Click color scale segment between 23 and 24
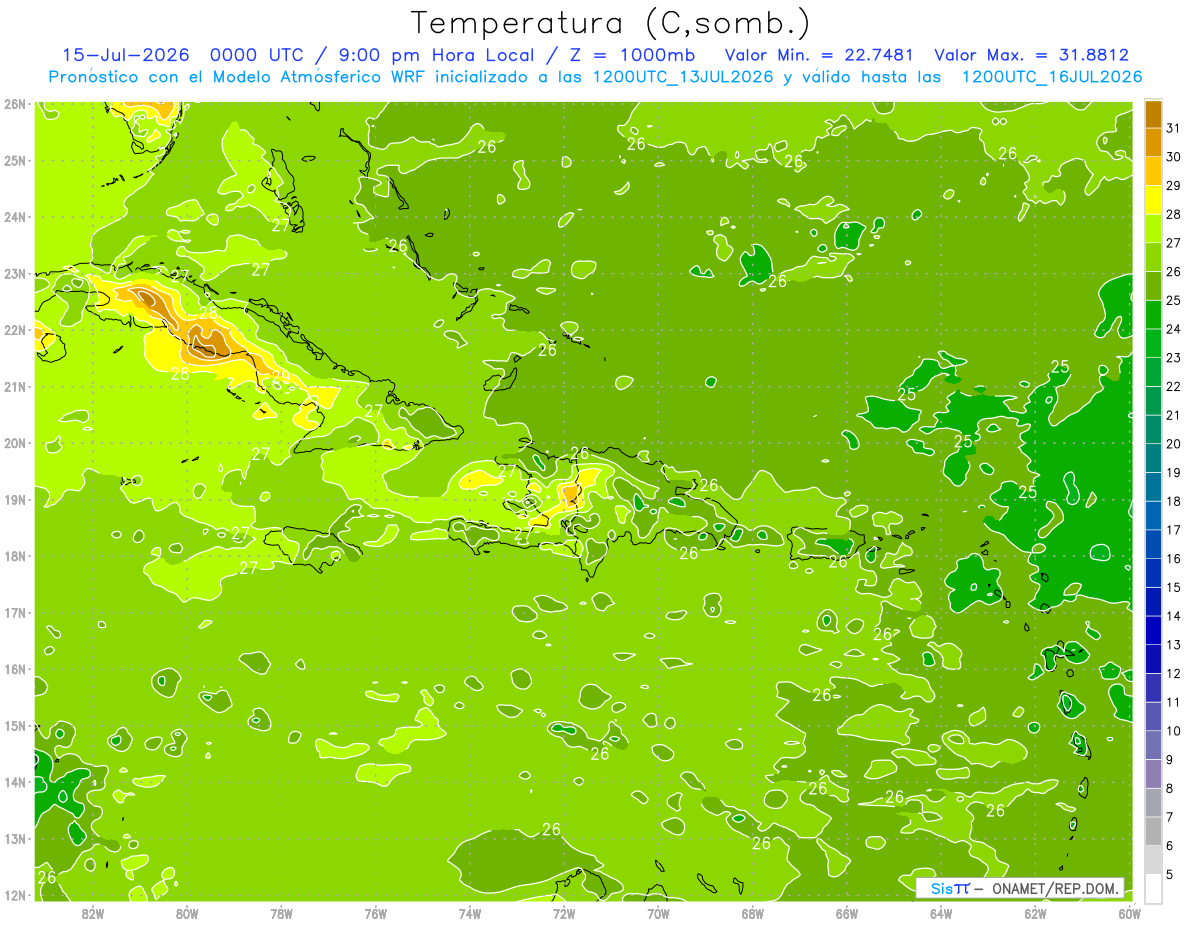This screenshot has width=1200, height=927. coord(1153,343)
